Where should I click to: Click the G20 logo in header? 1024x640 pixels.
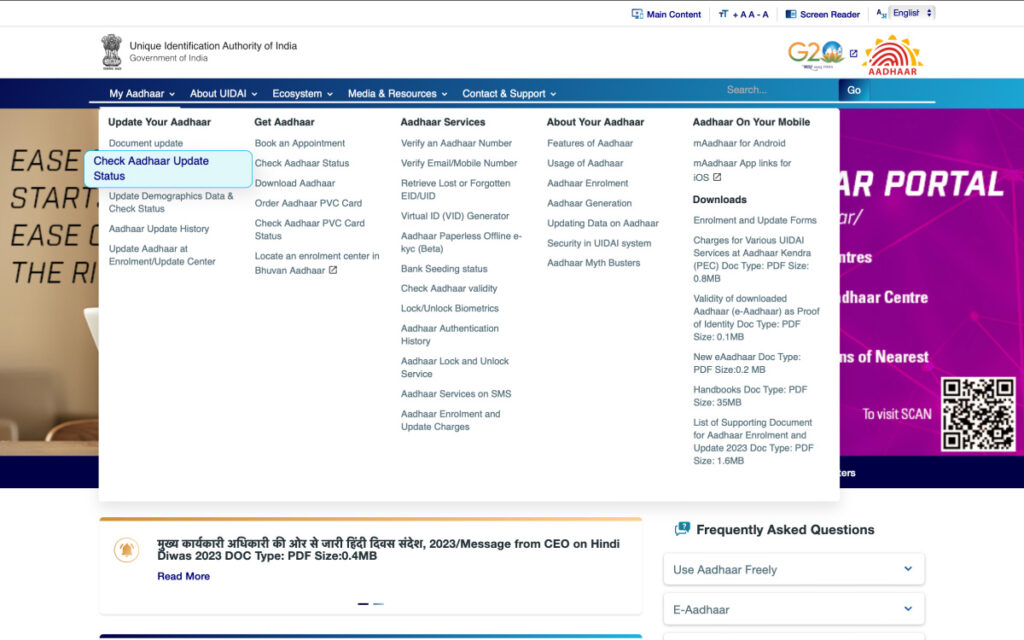[x=815, y=53]
